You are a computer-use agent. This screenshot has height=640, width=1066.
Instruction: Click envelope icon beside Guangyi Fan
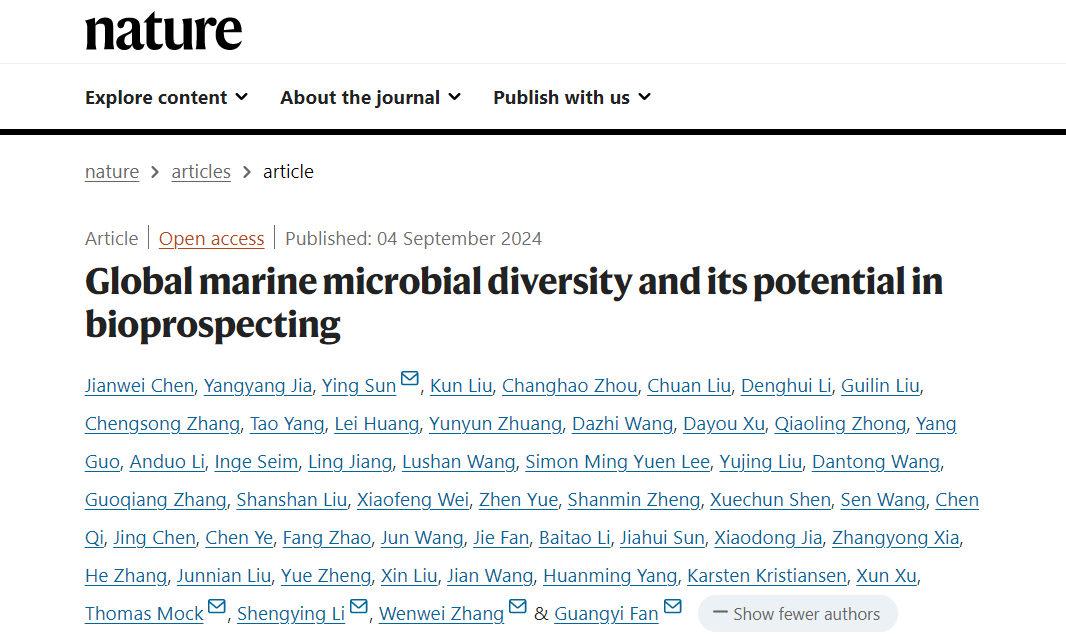673,607
